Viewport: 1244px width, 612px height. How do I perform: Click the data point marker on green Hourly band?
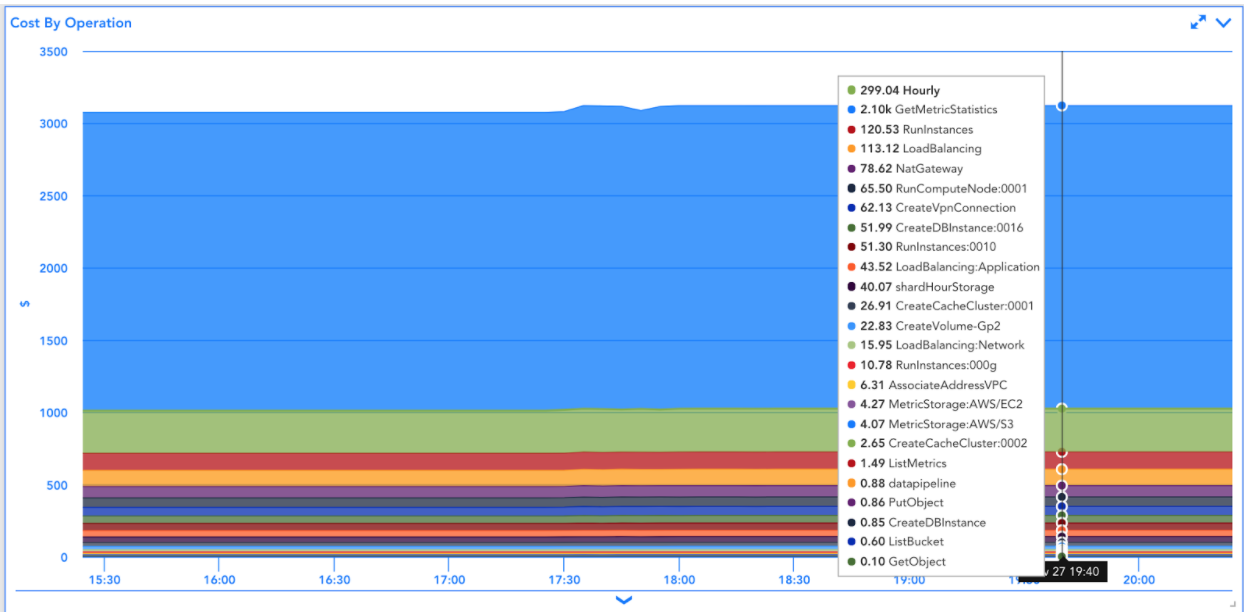pos(1062,408)
